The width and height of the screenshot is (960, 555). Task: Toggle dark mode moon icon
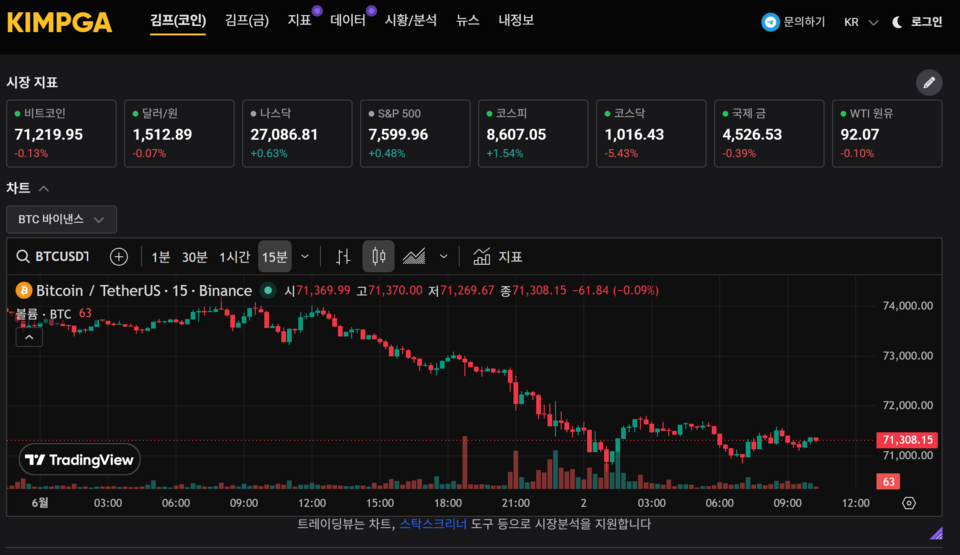point(897,22)
